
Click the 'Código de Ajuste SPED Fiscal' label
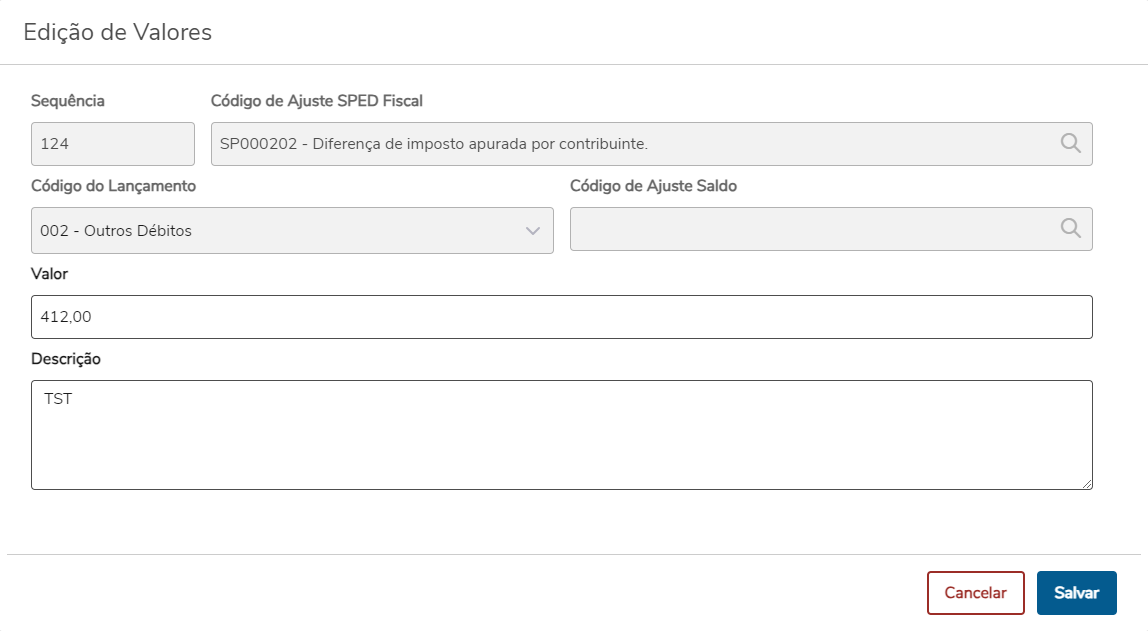pos(317,101)
